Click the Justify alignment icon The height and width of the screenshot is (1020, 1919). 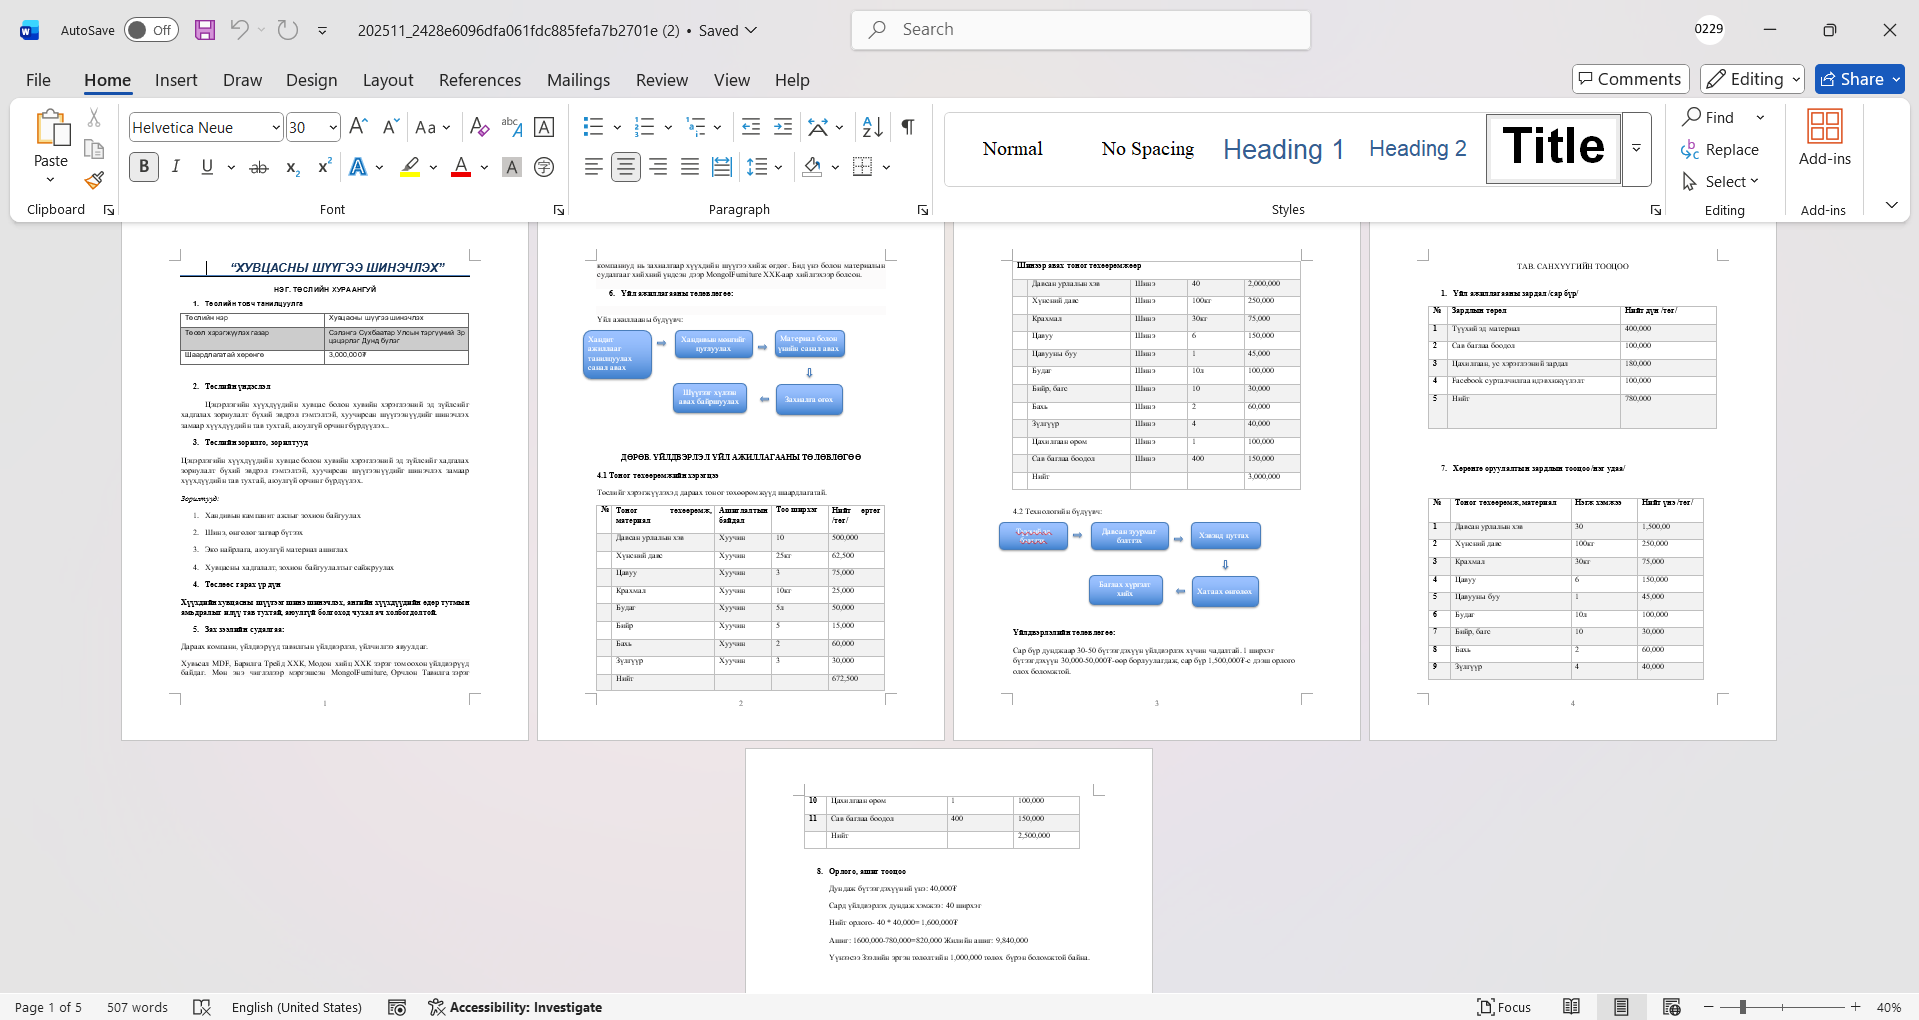pos(690,167)
